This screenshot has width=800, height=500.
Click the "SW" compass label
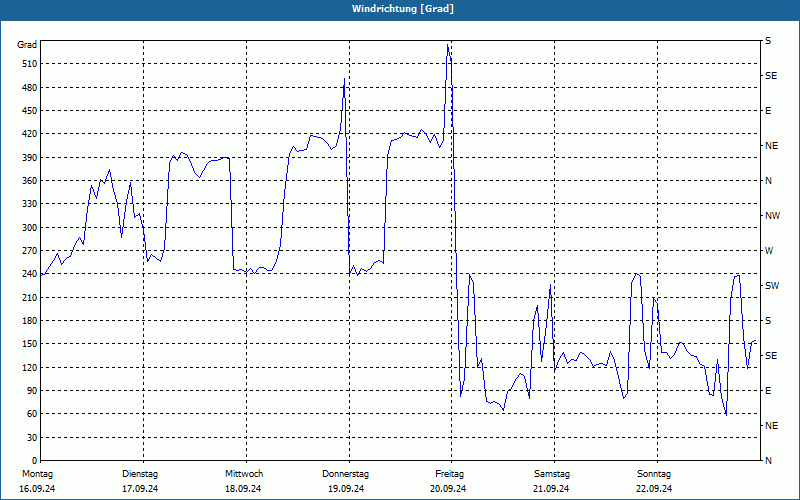click(772, 286)
